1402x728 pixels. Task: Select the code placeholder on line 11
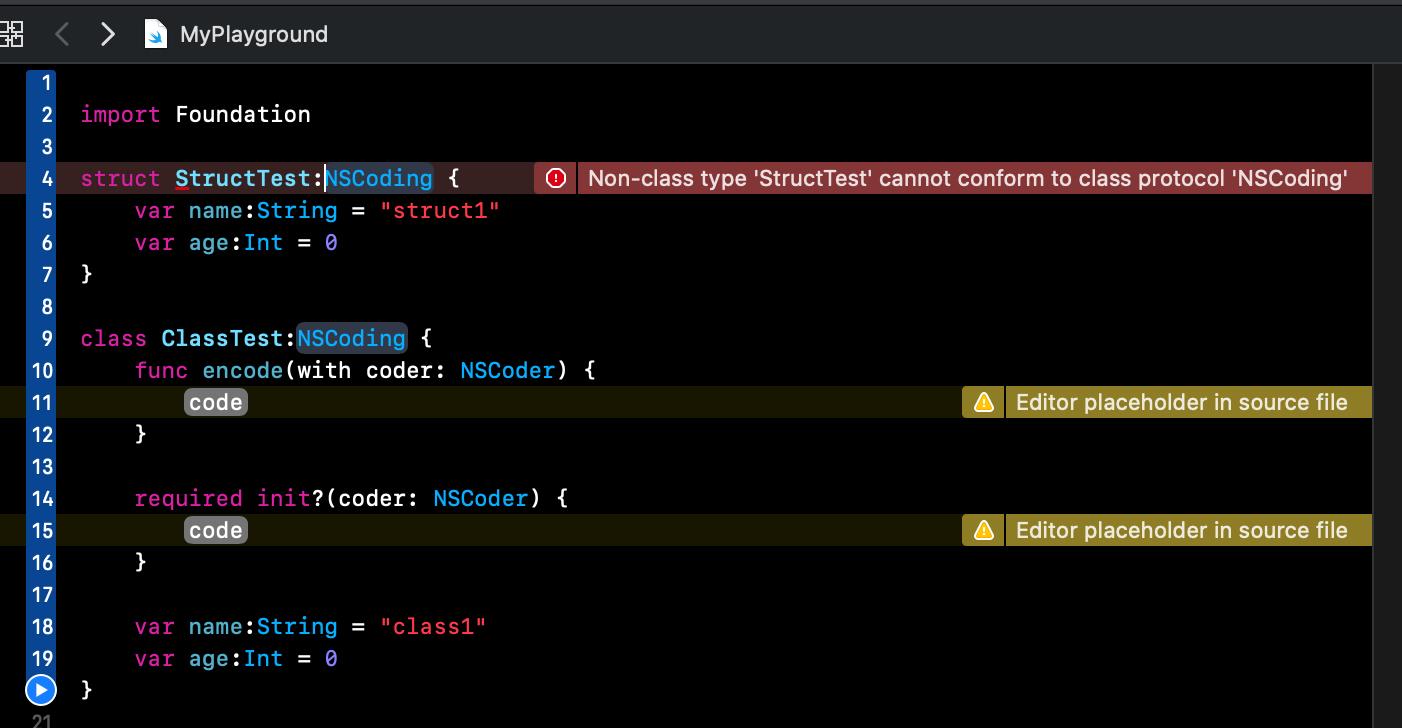pos(216,402)
